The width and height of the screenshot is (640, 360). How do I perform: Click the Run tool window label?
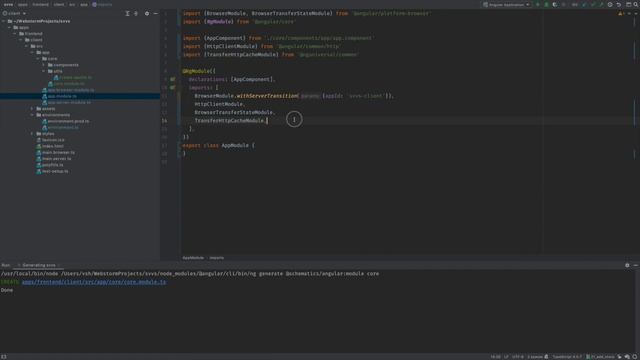tap(6, 265)
